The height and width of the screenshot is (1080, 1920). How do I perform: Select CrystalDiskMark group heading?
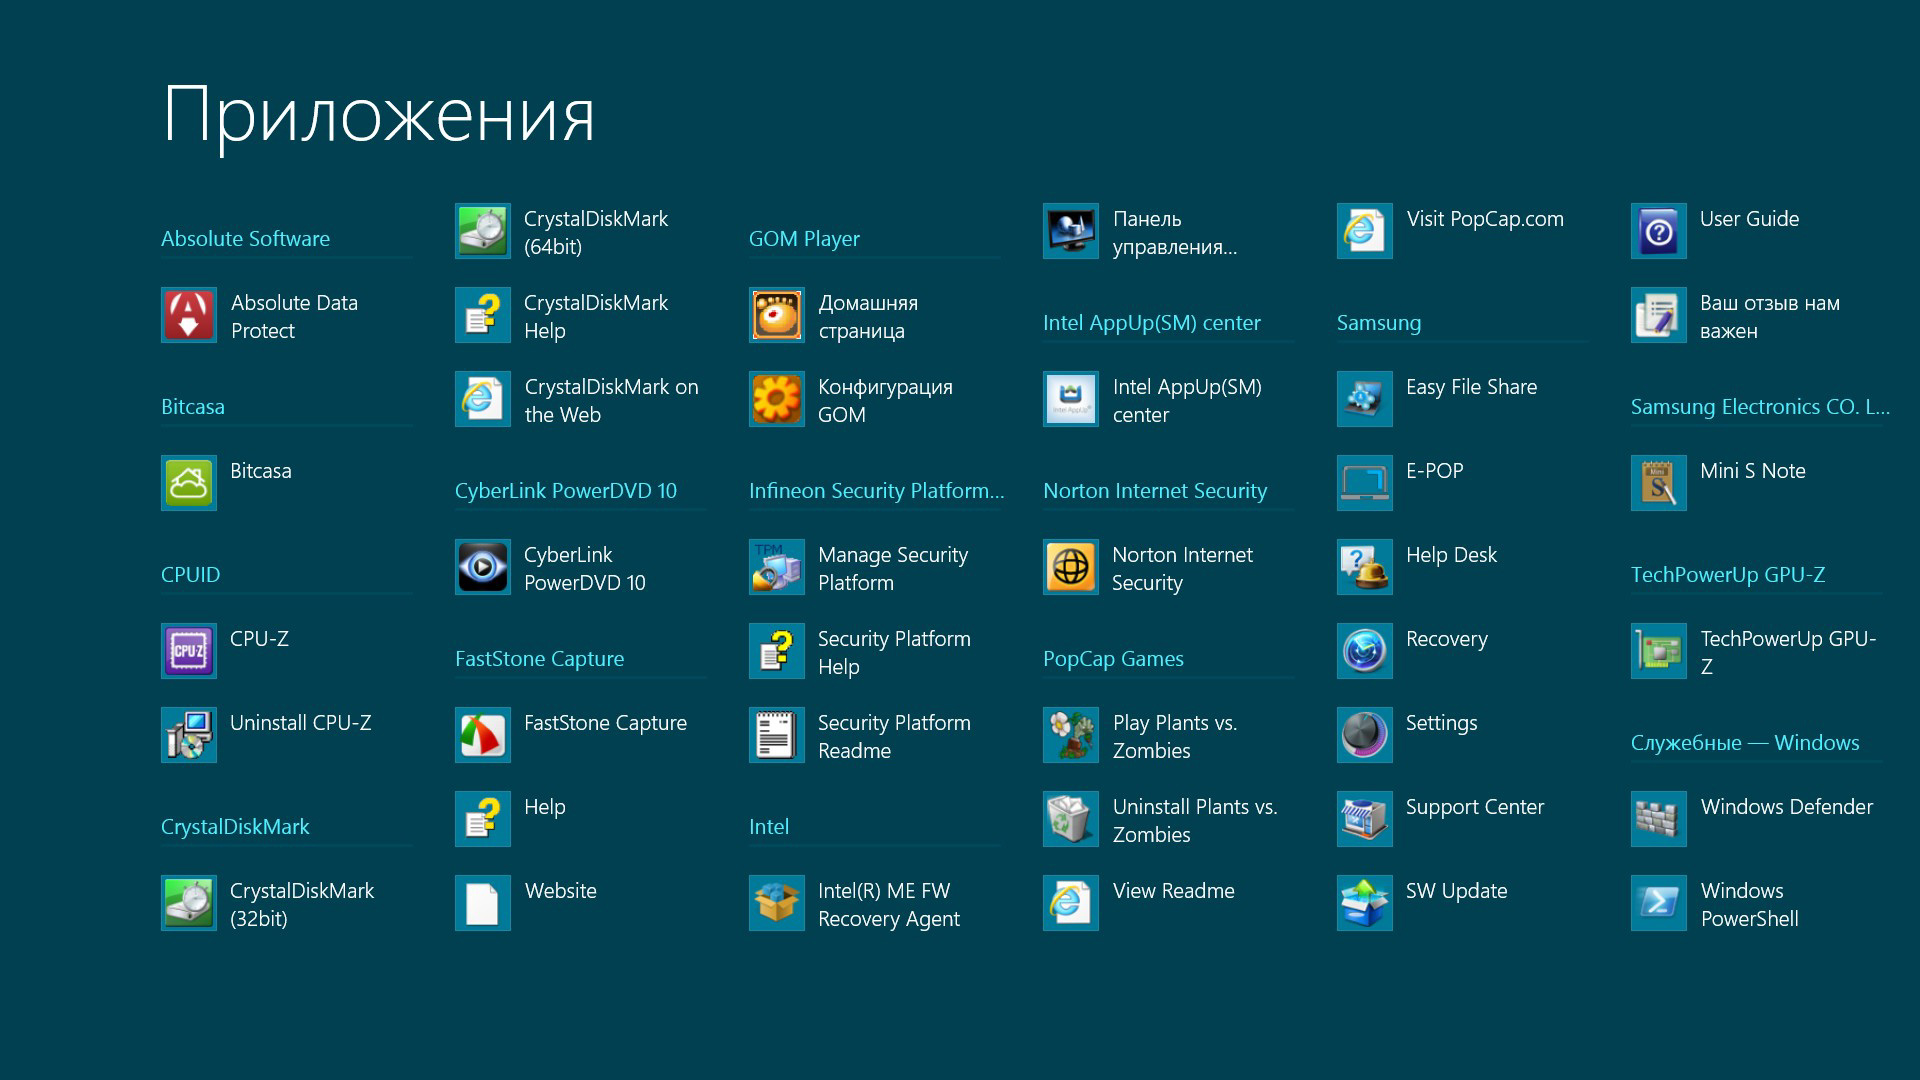[x=235, y=827]
